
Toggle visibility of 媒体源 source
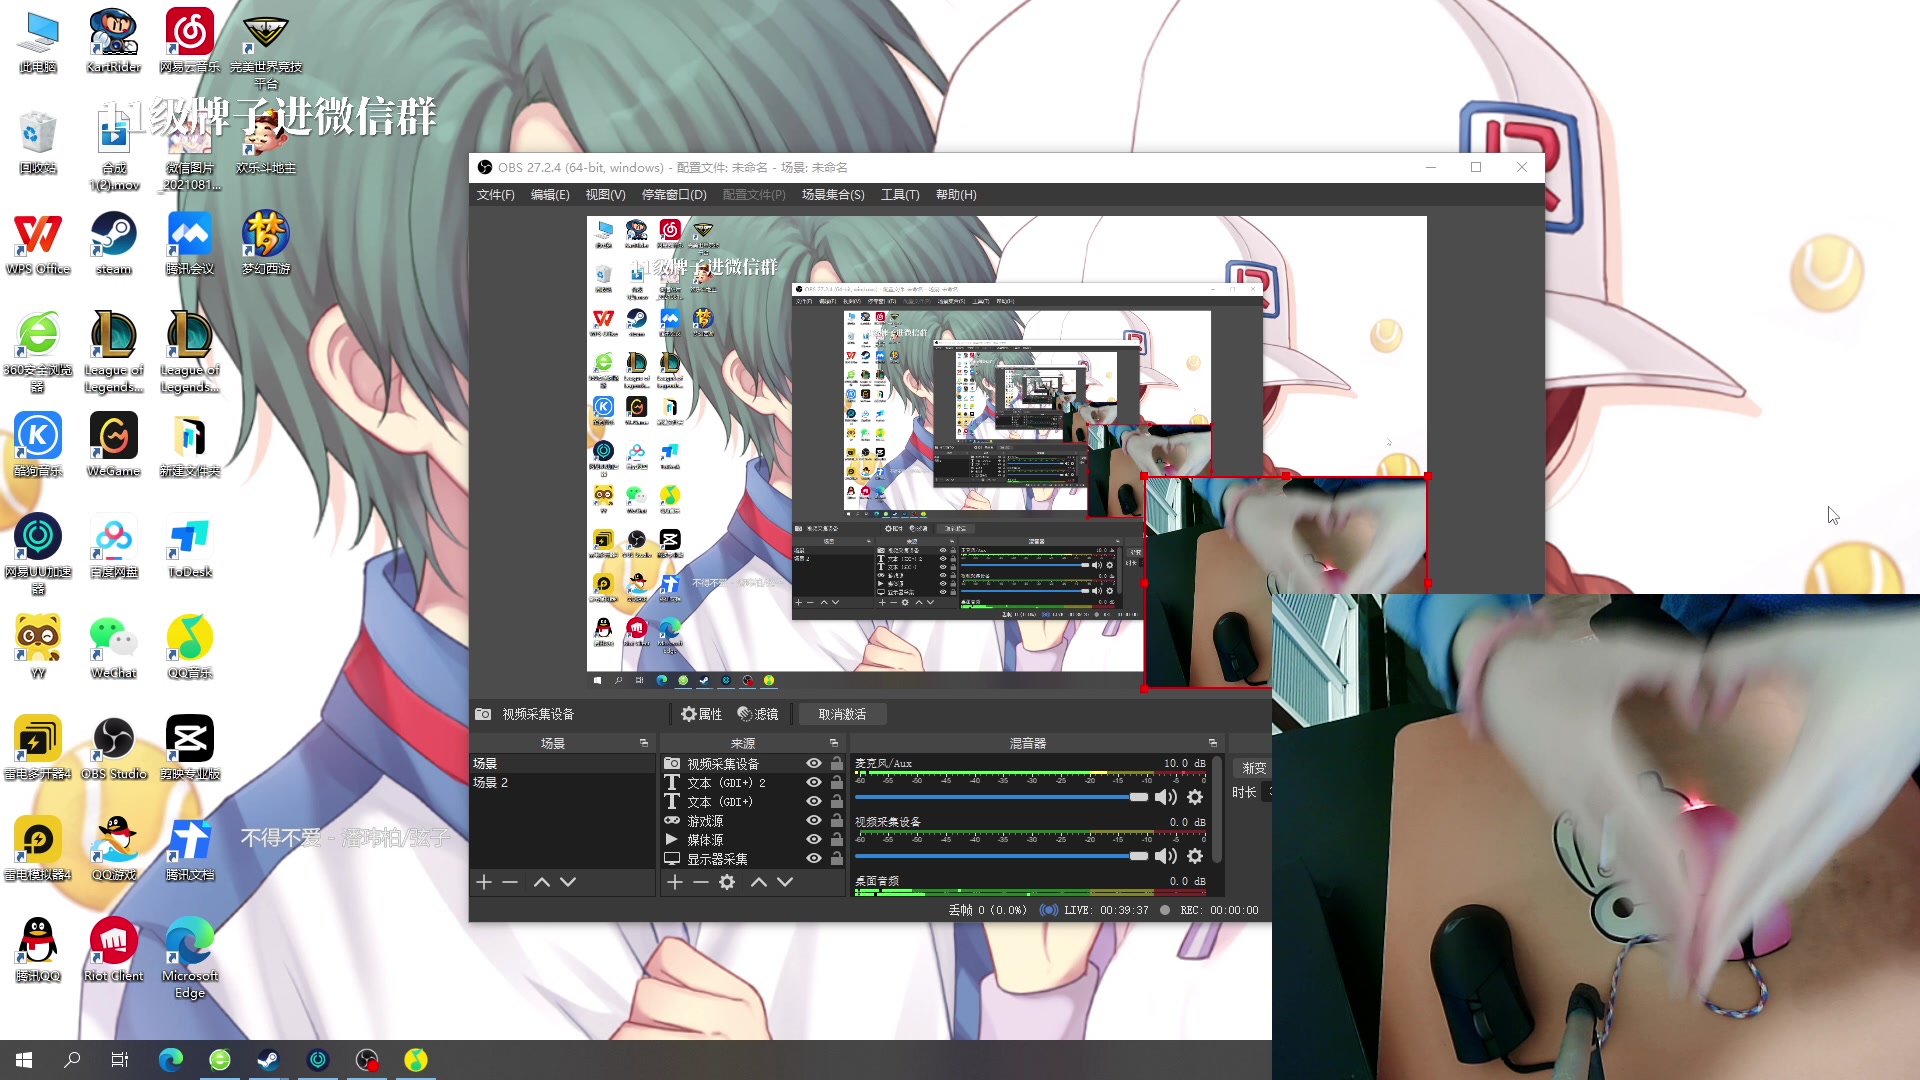point(814,839)
